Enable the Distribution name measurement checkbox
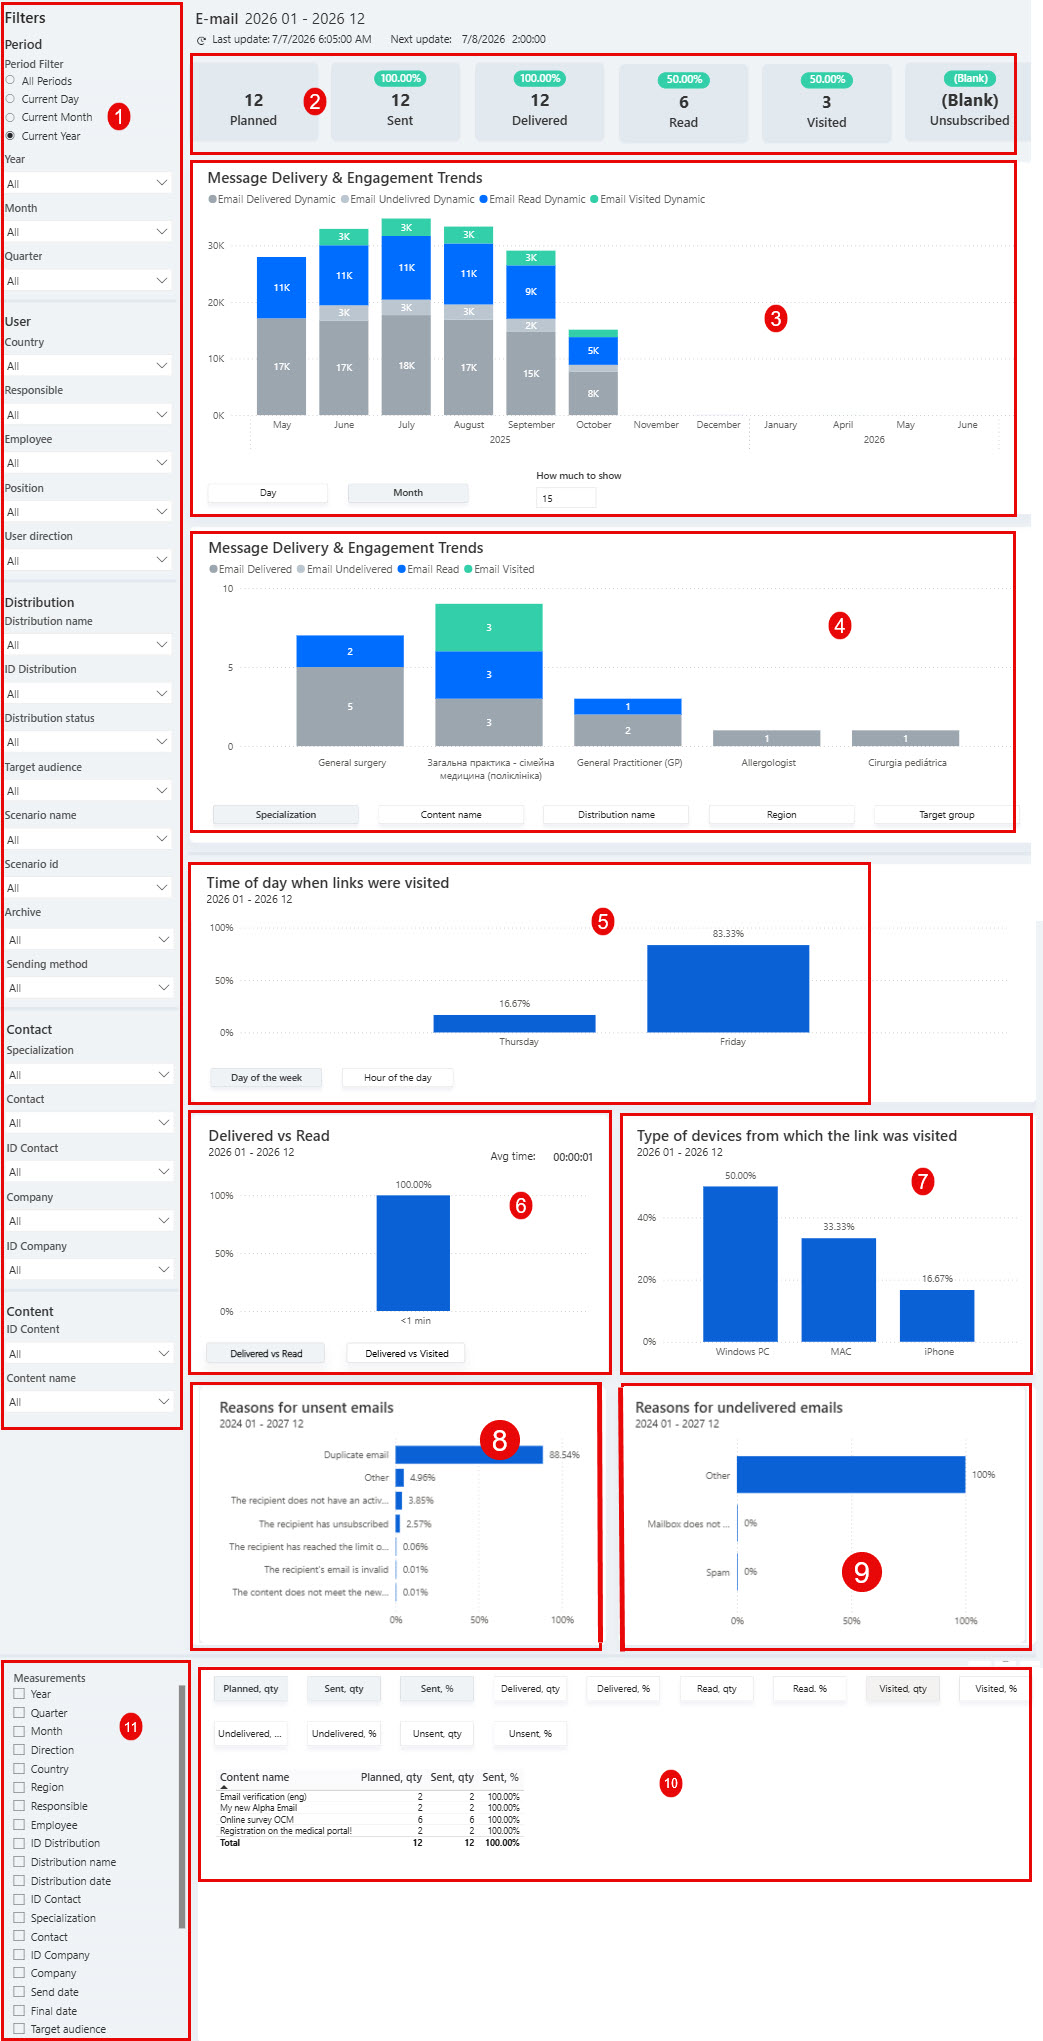This screenshot has width=1043, height=2041. [x=19, y=1862]
